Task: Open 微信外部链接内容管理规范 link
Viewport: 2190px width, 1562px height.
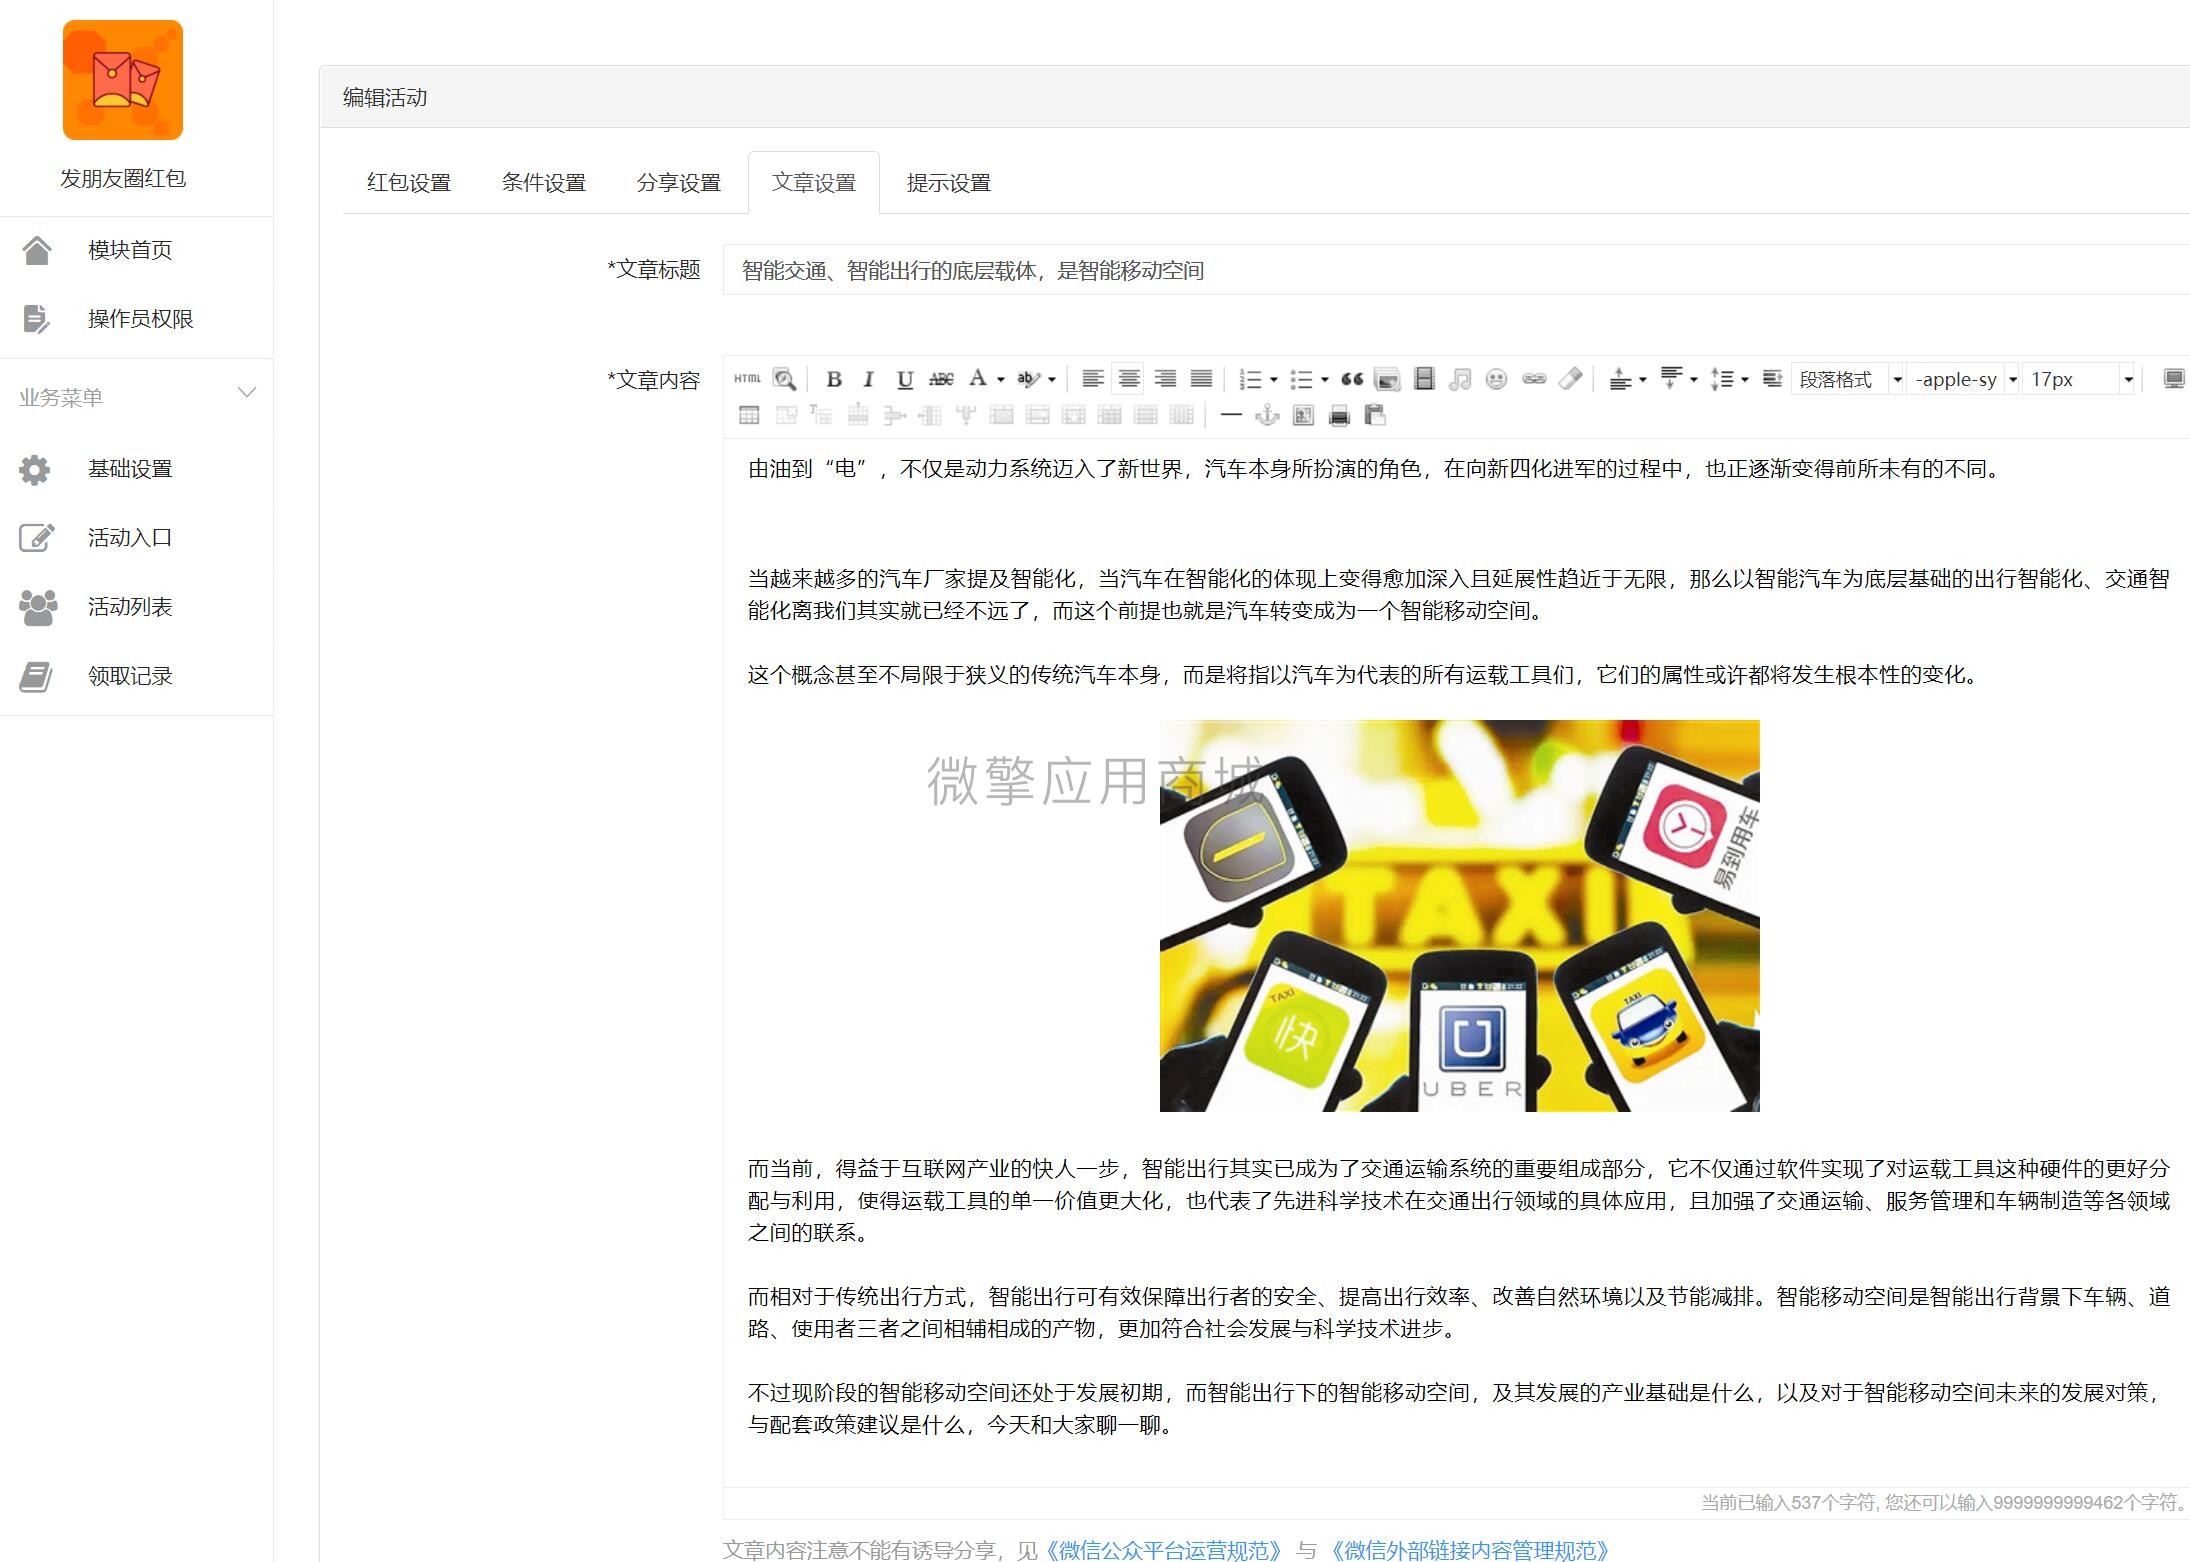Action: 1470,1550
